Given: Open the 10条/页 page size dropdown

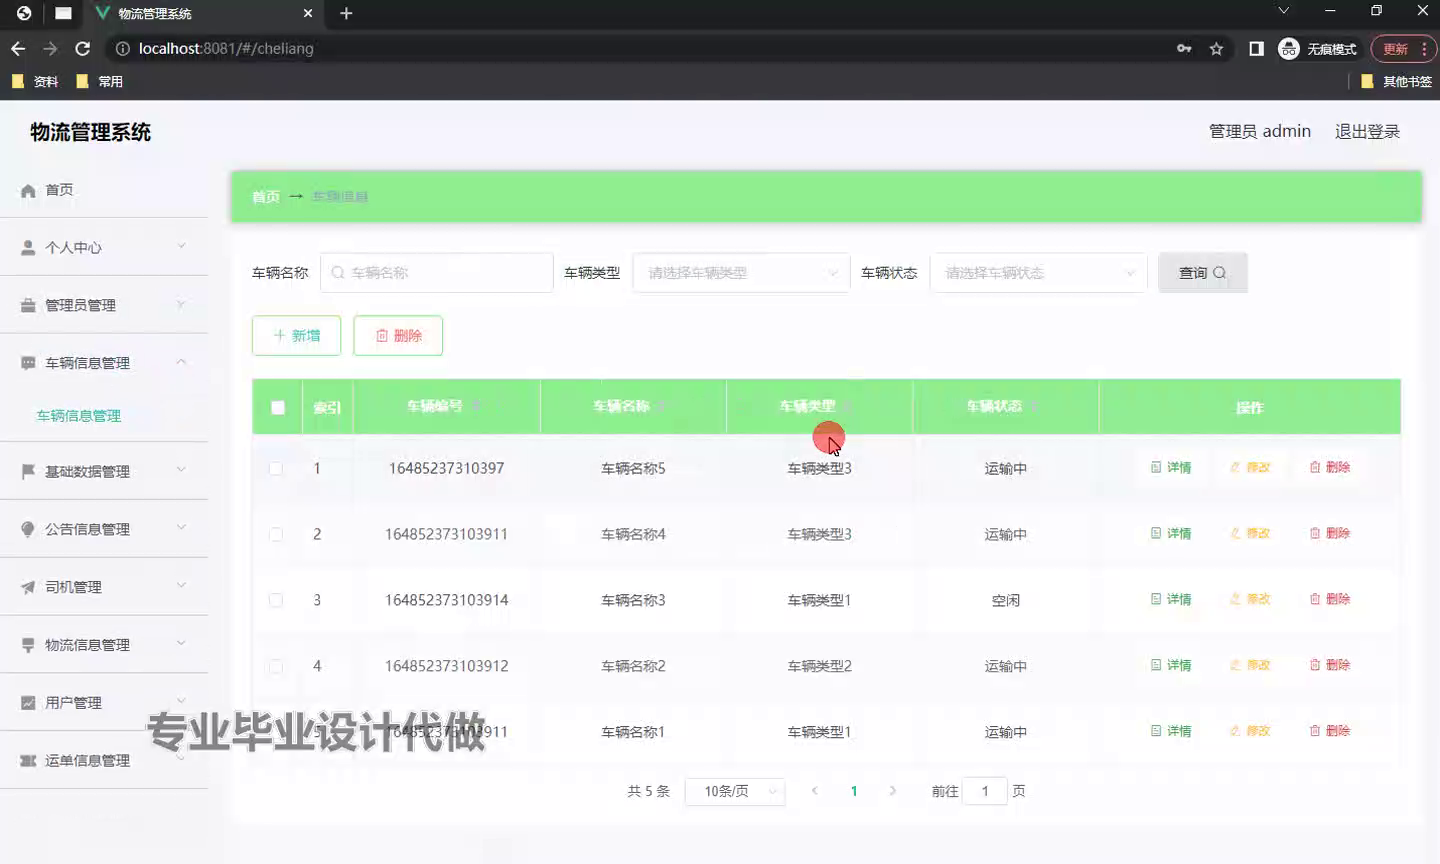Looking at the screenshot, I should click(x=735, y=791).
